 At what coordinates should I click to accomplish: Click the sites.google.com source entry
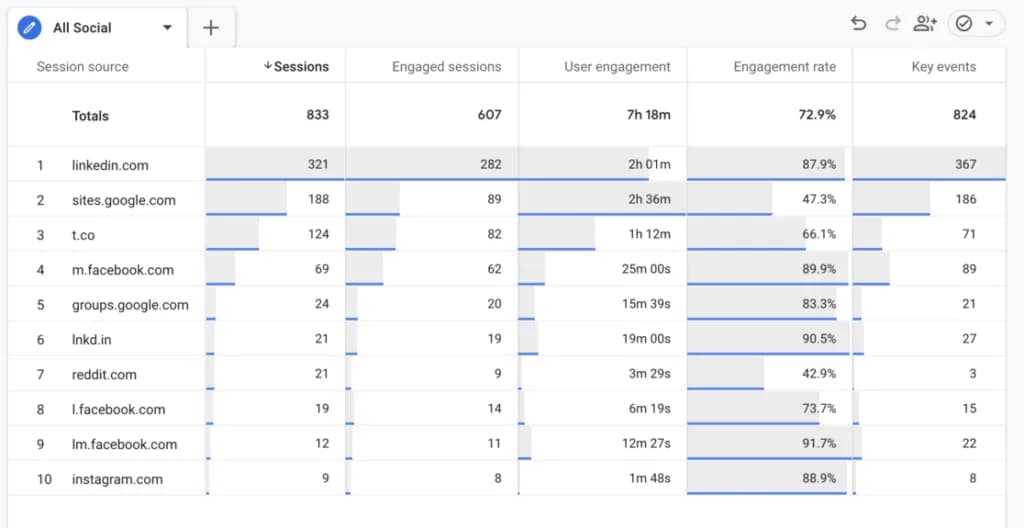[123, 200]
